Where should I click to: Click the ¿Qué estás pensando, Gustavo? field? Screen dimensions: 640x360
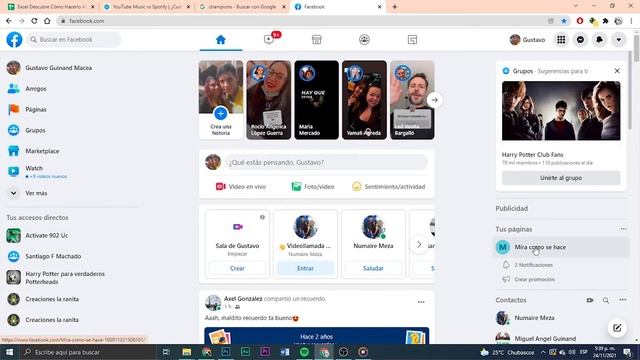click(326, 162)
